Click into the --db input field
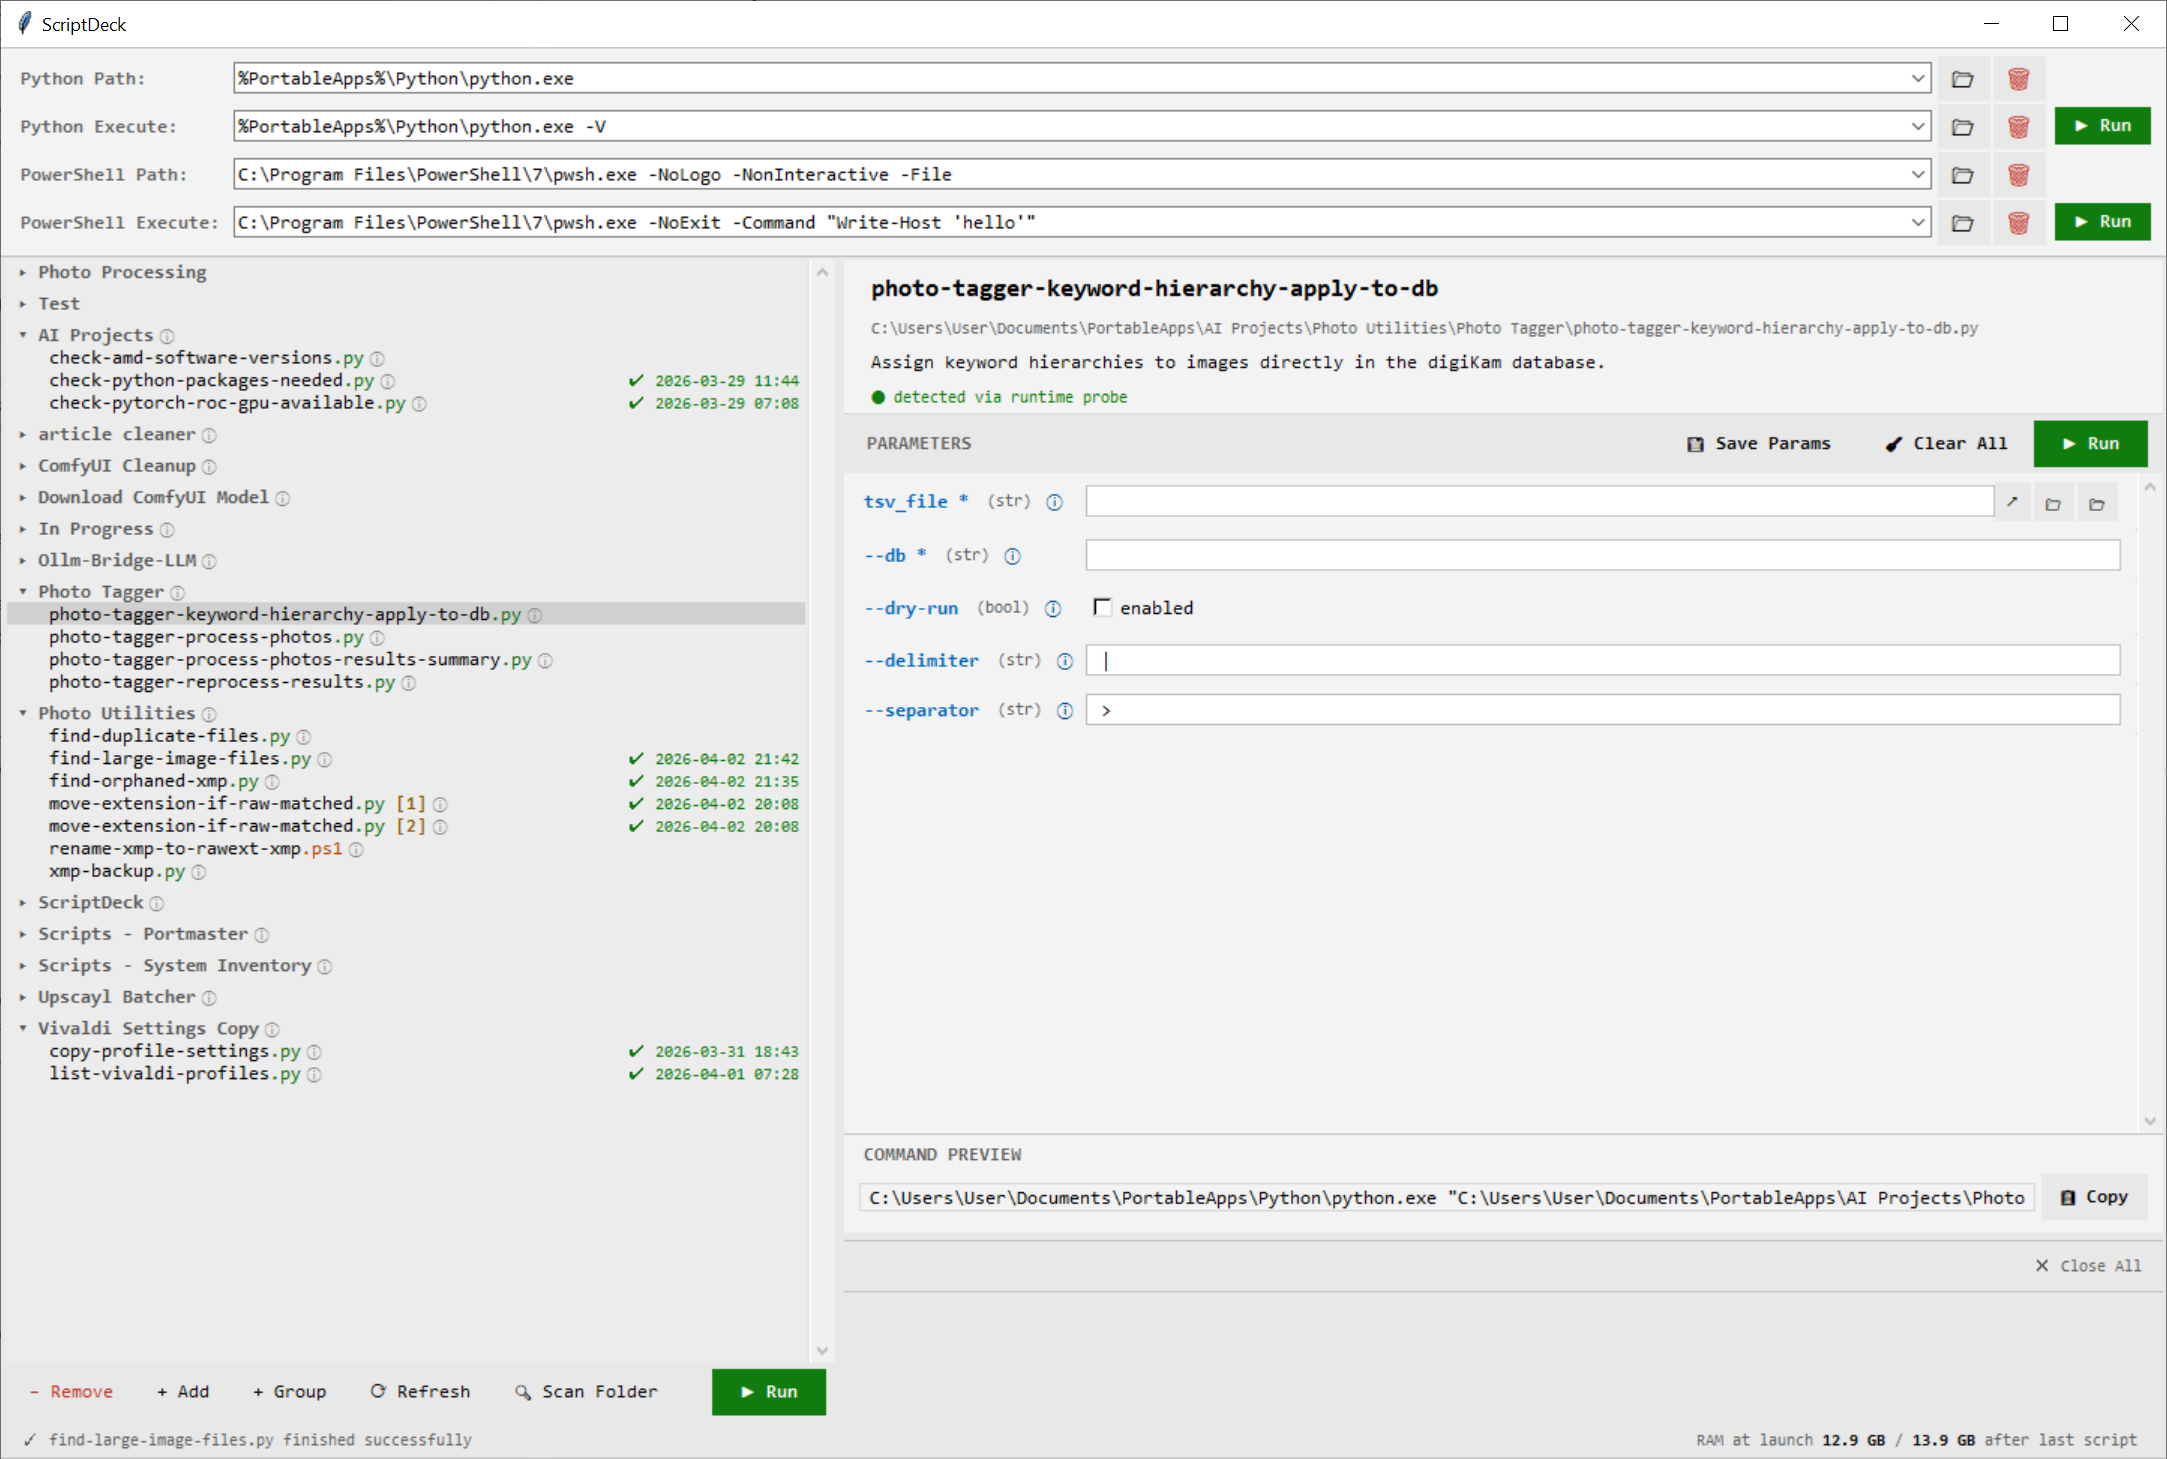 pyautogui.click(x=1602, y=556)
